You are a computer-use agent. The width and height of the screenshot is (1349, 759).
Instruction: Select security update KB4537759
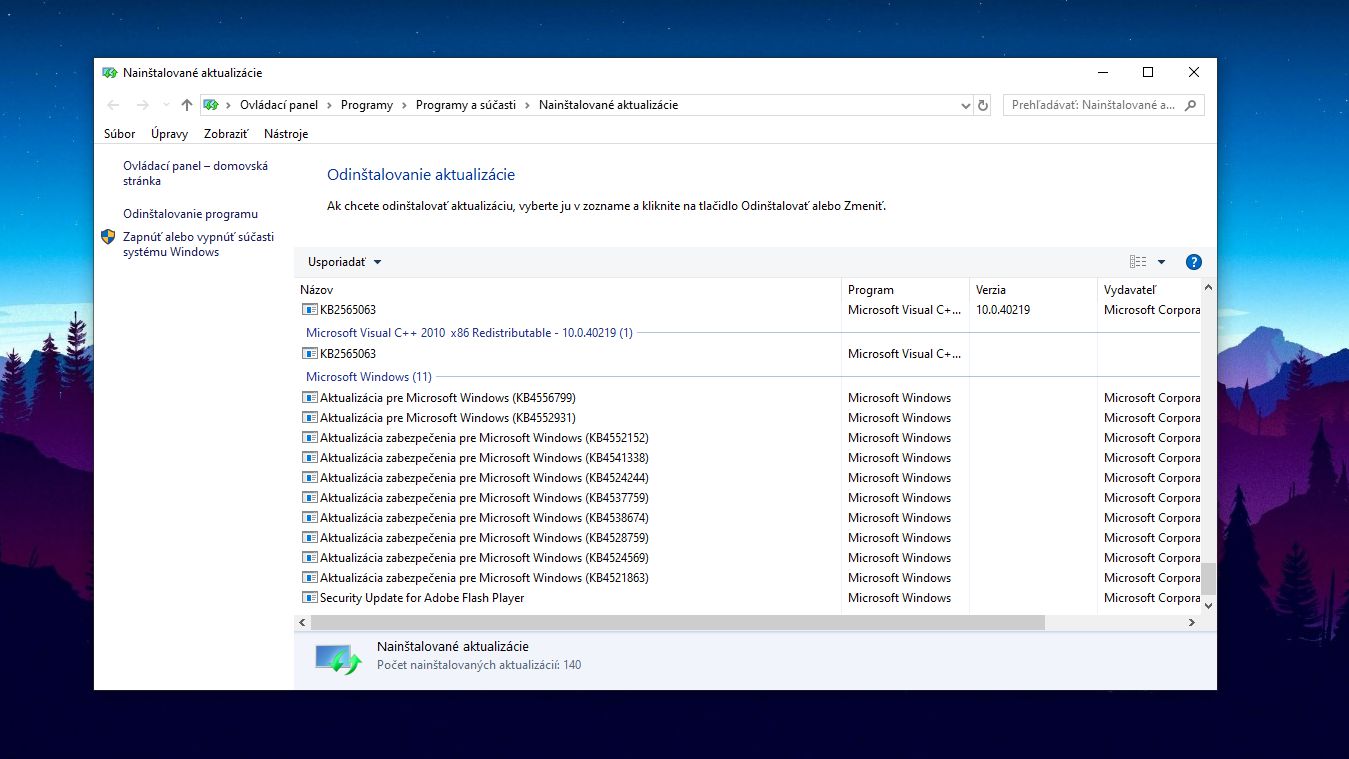[748, 498]
